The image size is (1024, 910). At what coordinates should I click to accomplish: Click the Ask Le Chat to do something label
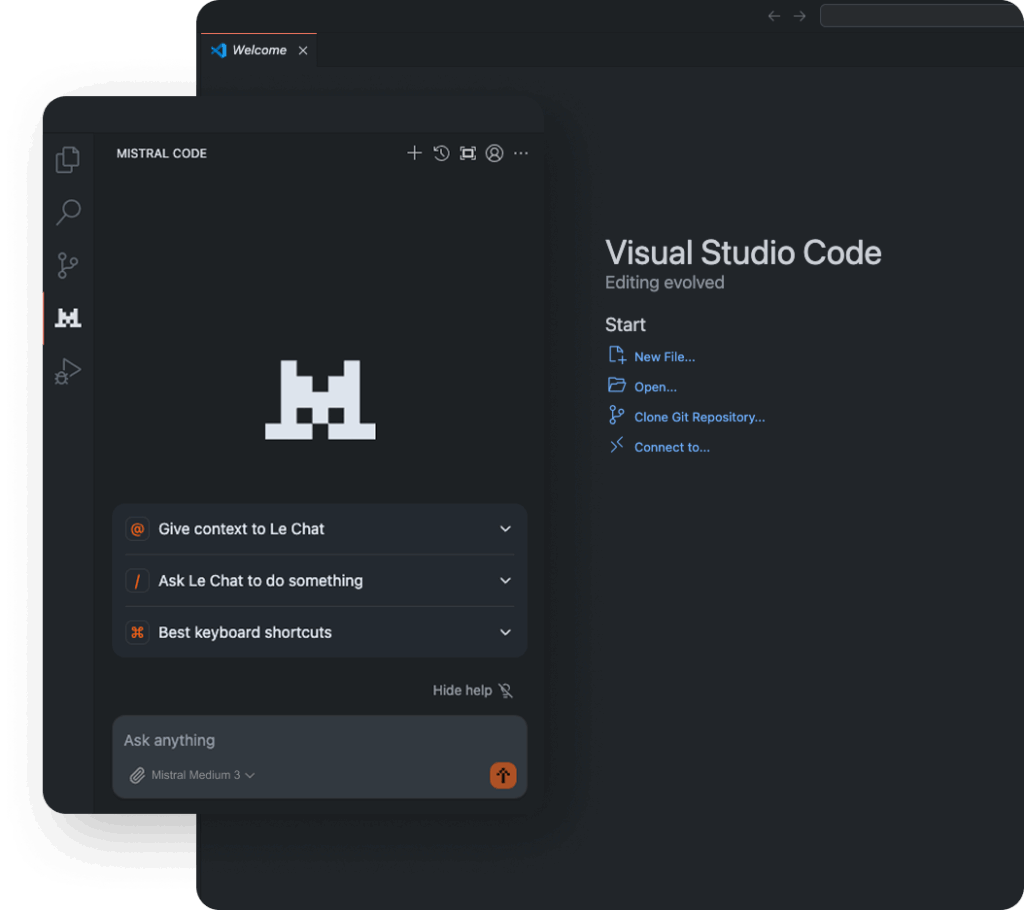coord(261,580)
